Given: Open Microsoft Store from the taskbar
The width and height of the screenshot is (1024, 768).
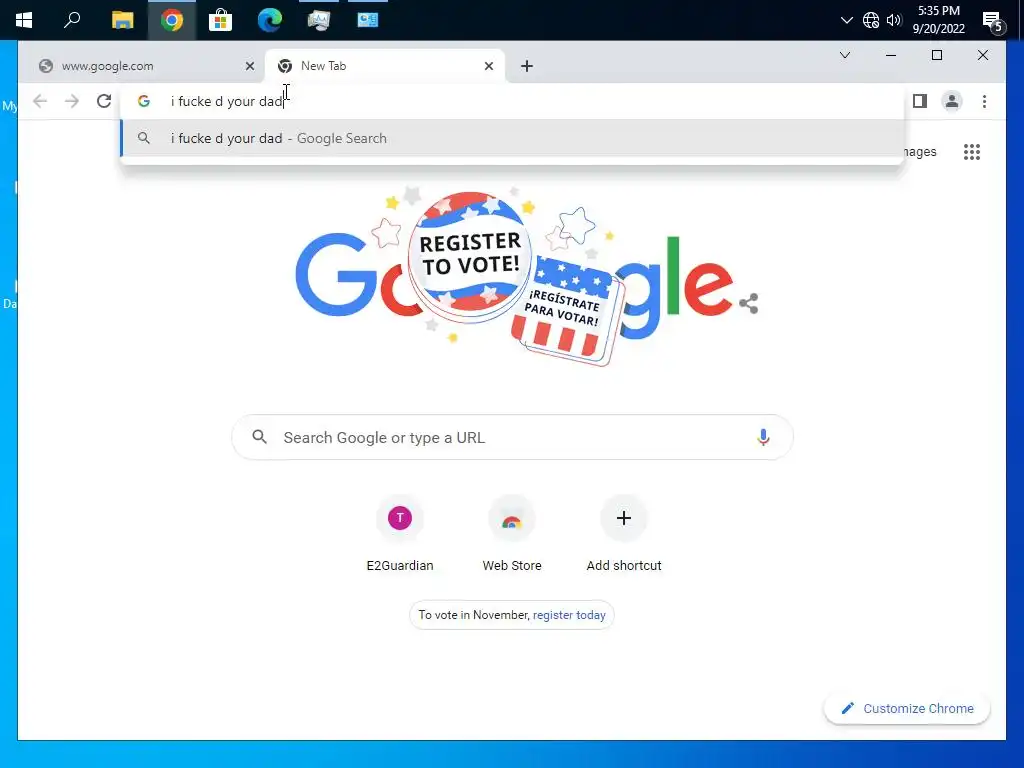Looking at the screenshot, I should point(221,20).
